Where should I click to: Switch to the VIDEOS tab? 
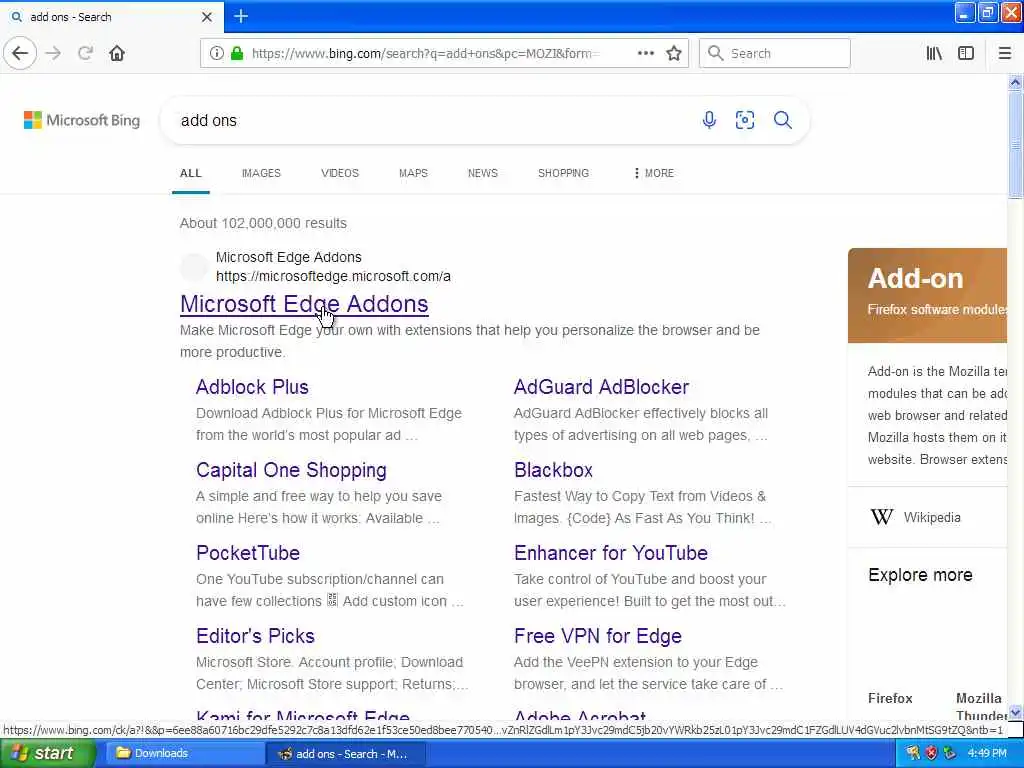(x=340, y=173)
